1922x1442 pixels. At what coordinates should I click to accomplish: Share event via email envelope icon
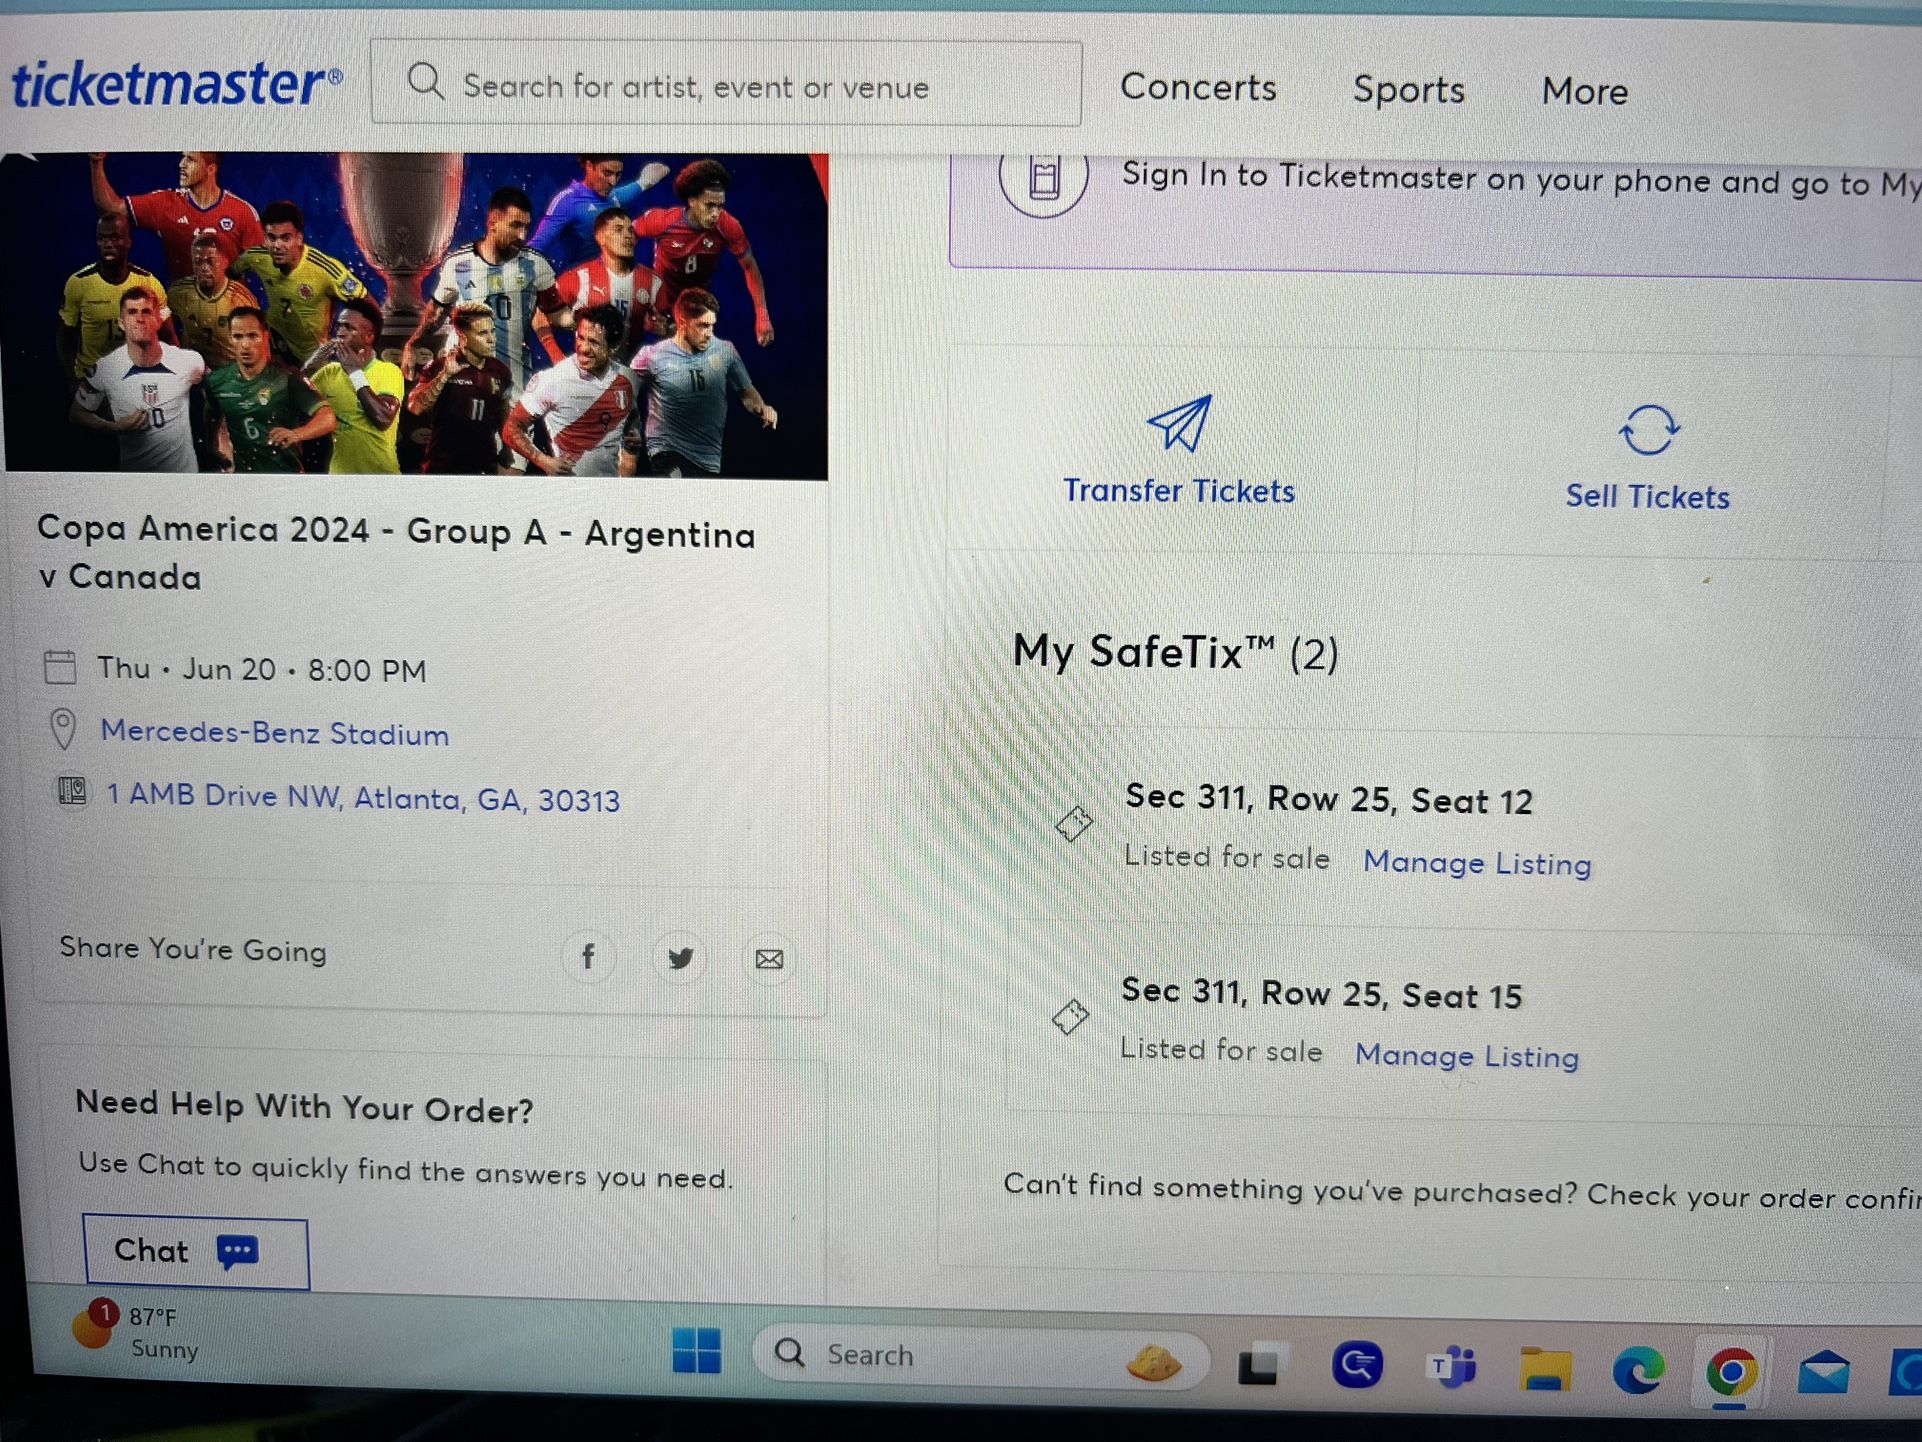pos(769,959)
